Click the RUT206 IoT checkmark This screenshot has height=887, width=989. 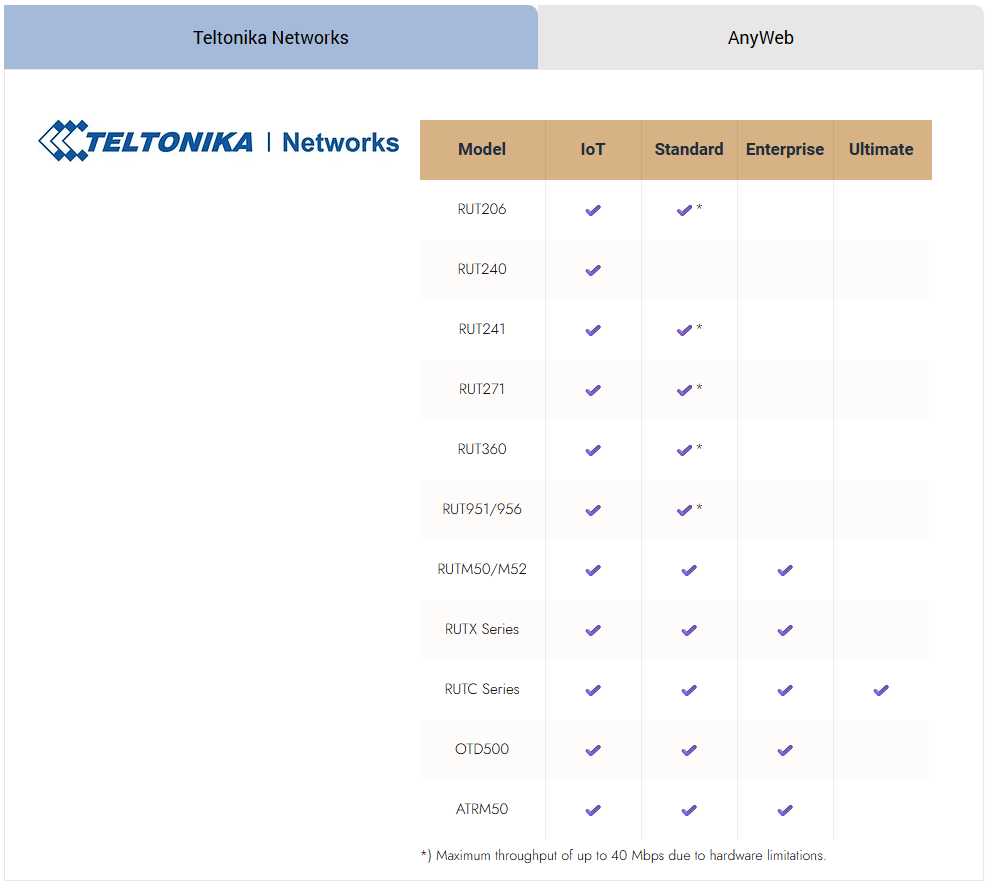[593, 210]
